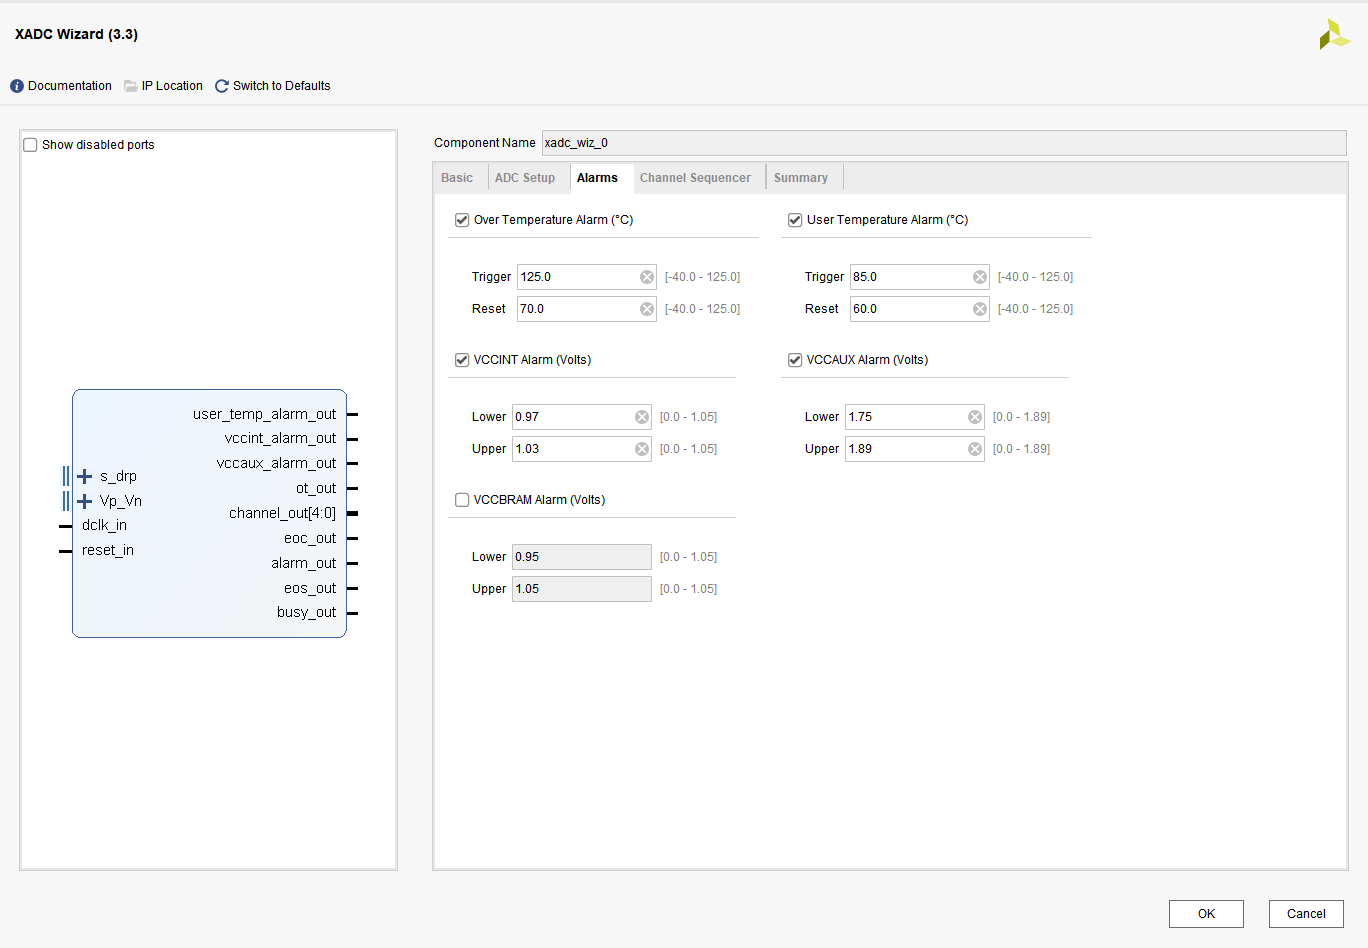1368x948 pixels.
Task: Clear the VCCAUX Upper value
Action: point(975,449)
